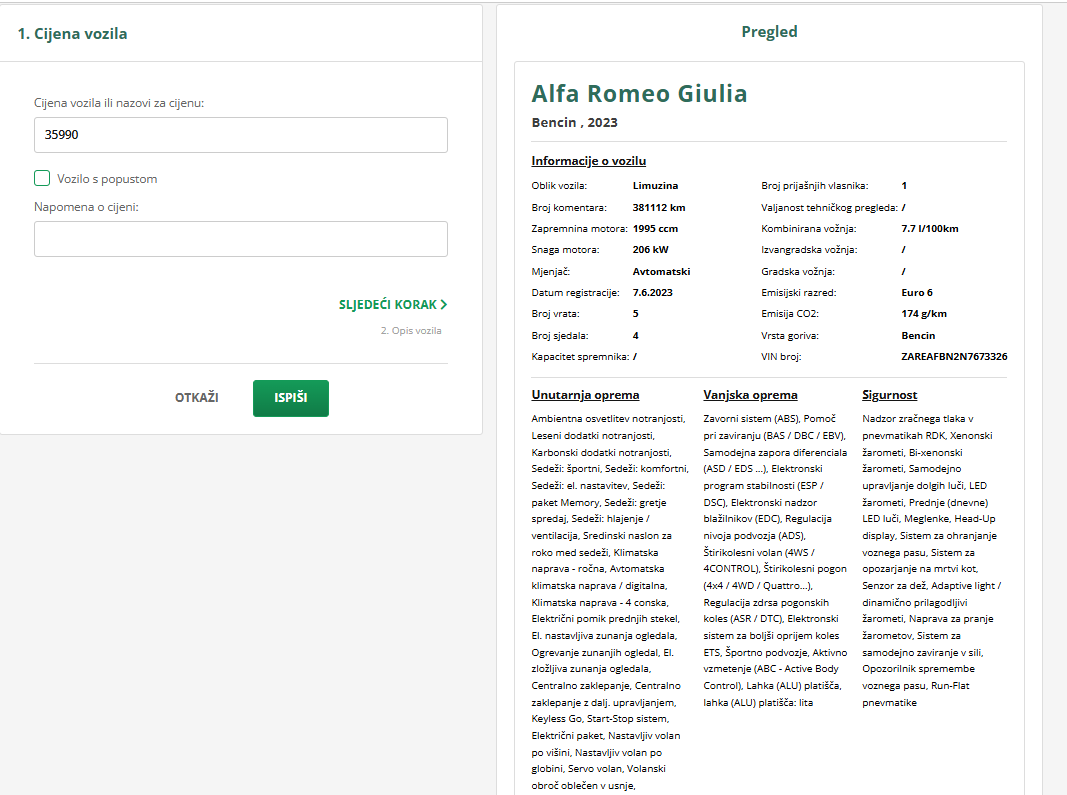The height and width of the screenshot is (795, 1067).
Task: Click the engine power '206 kW'
Action: 651,250
